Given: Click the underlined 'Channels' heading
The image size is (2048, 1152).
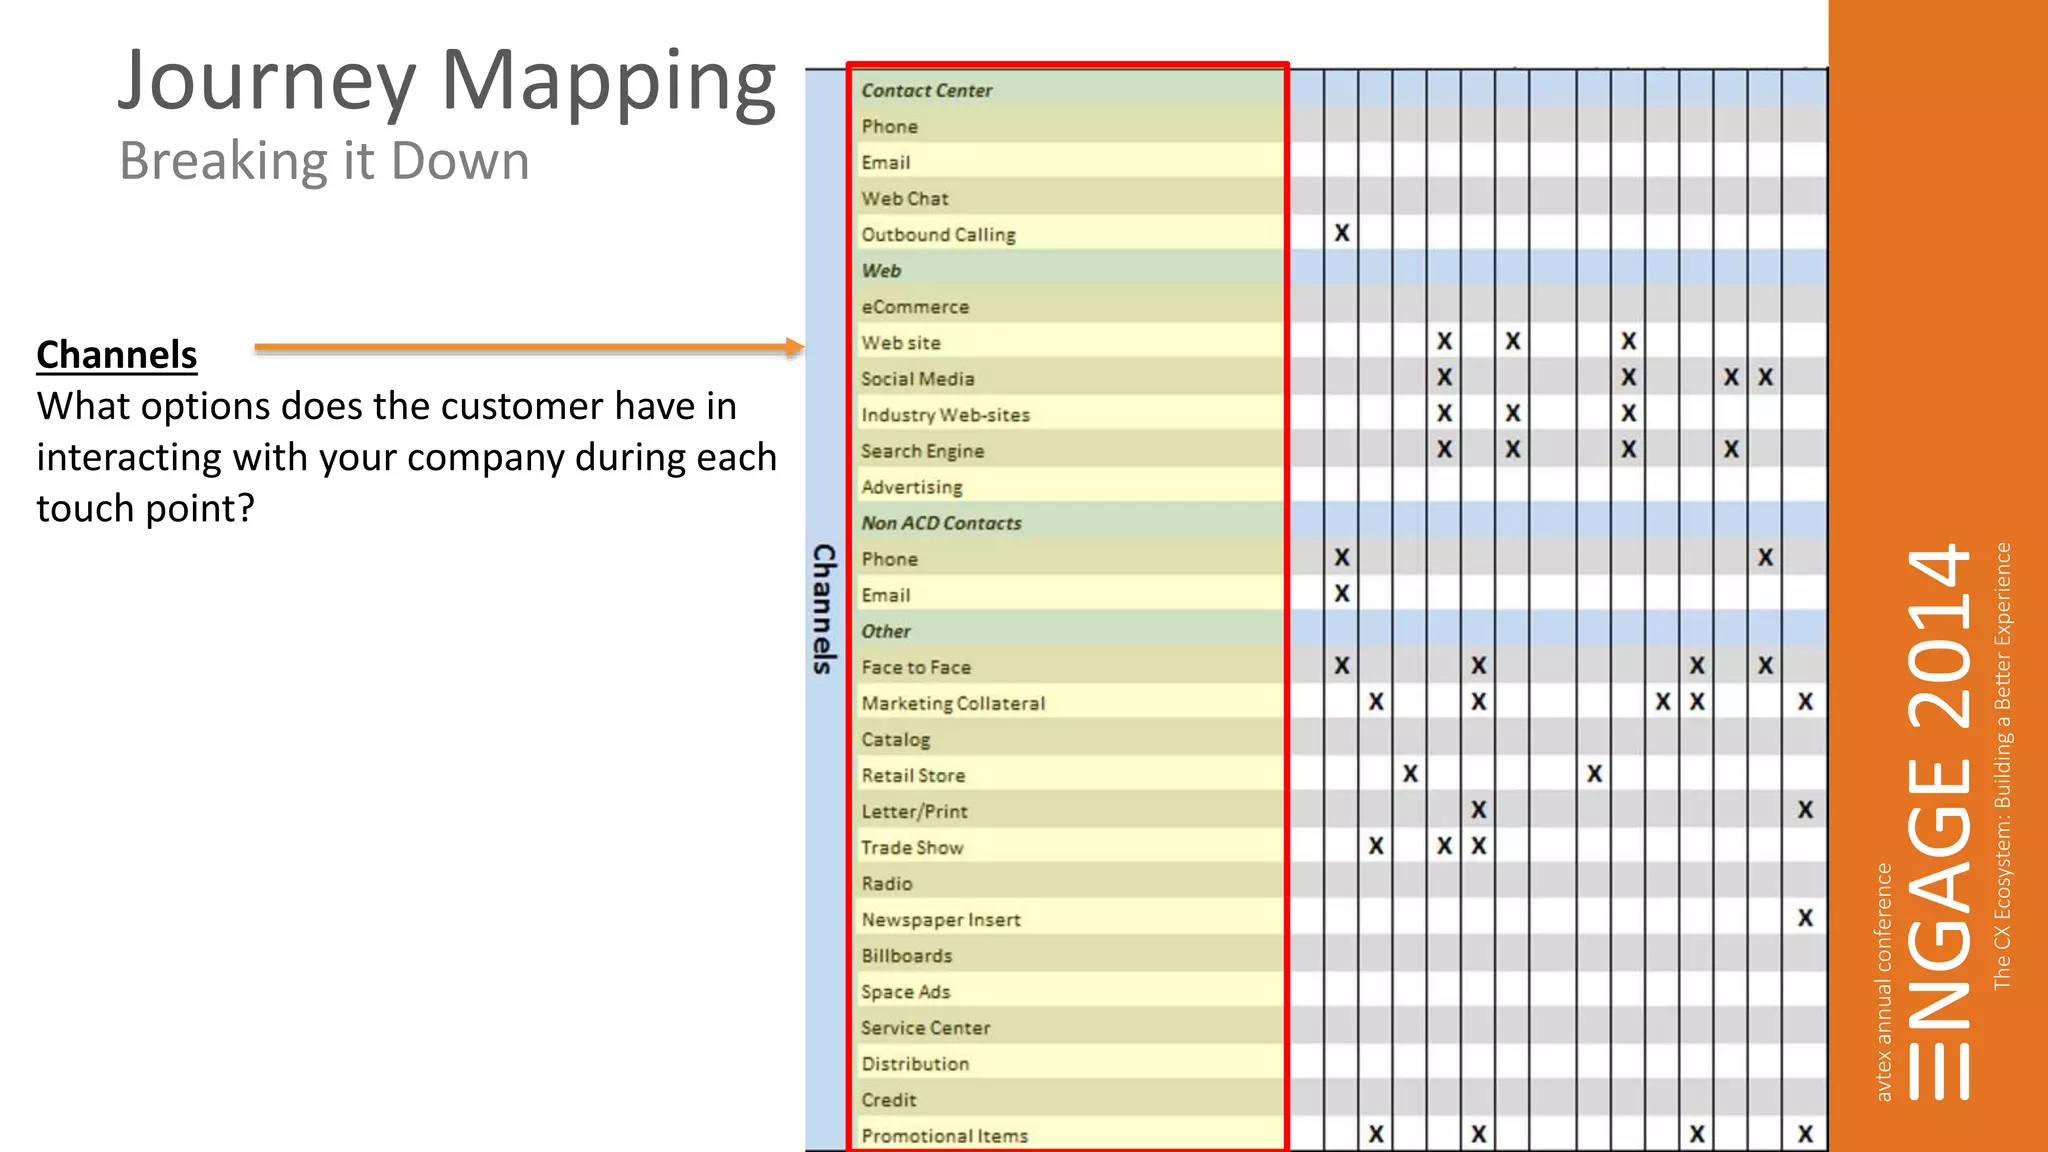Looking at the screenshot, I should point(117,355).
